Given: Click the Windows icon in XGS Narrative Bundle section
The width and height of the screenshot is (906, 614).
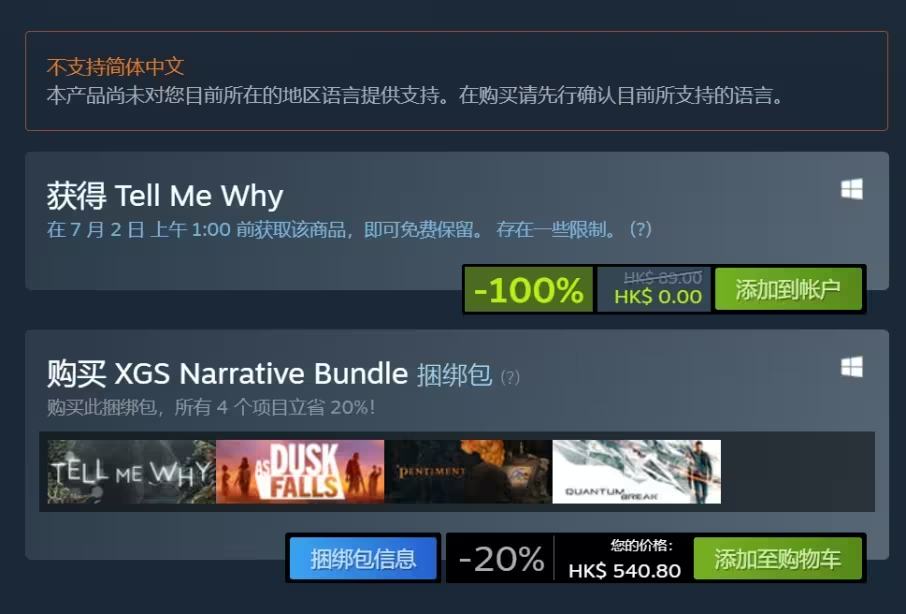Looking at the screenshot, I should 852,367.
